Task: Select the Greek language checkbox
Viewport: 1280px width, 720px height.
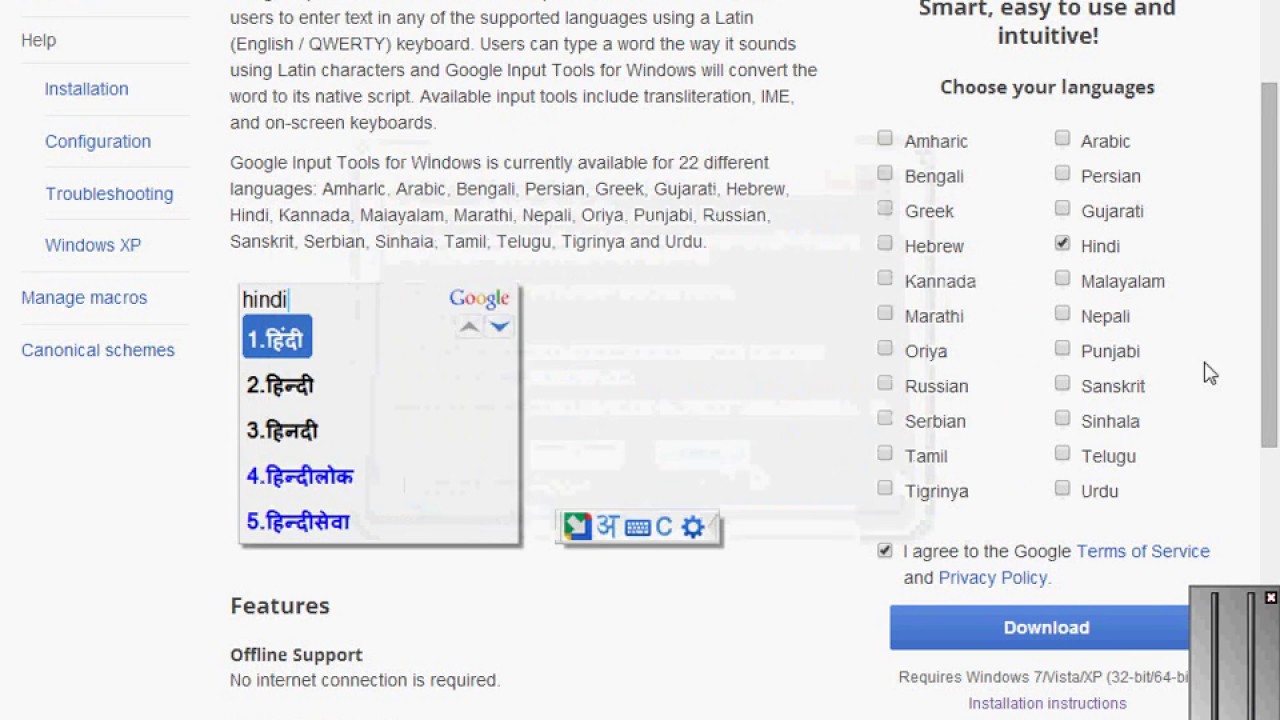Action: (885, 208)
